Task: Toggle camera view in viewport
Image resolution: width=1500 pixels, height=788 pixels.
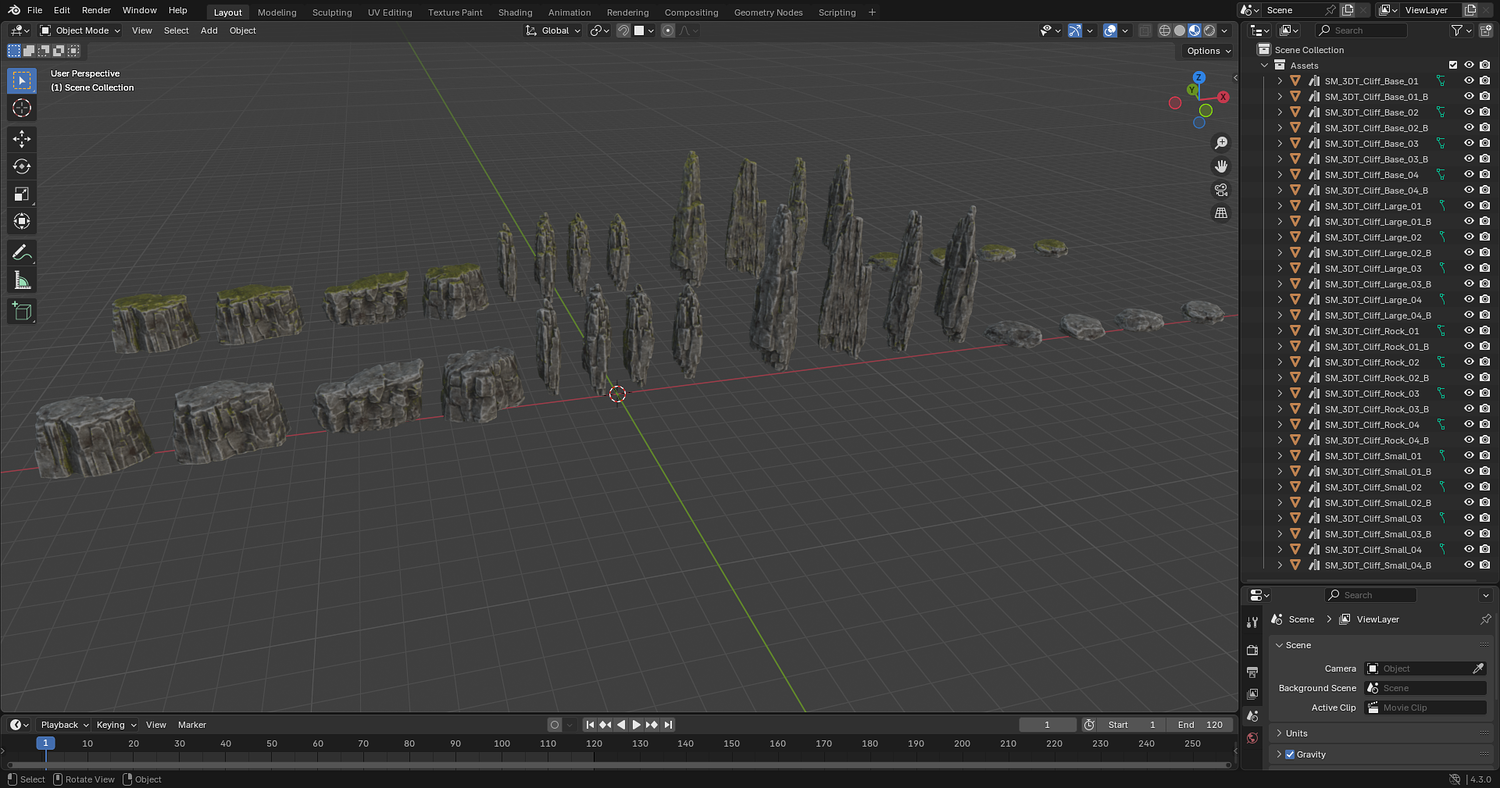Action: (x=1220, y=189)
